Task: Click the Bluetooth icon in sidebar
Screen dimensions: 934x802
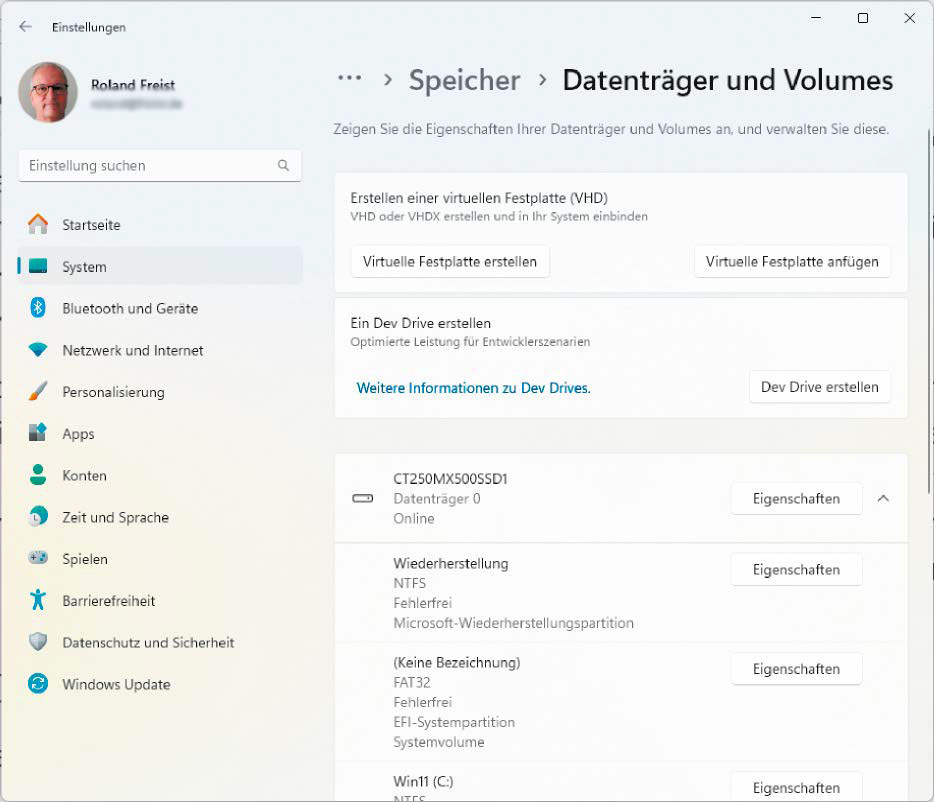Action: (38, 307)
